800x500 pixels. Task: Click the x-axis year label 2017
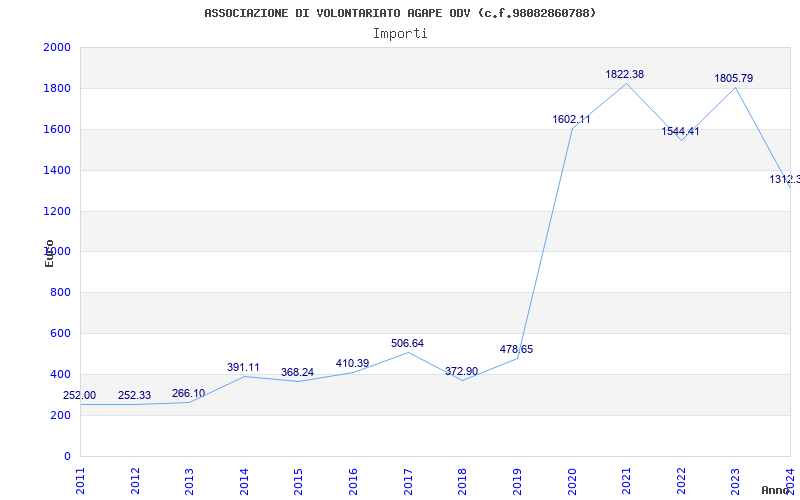click(x=408, y=482)
